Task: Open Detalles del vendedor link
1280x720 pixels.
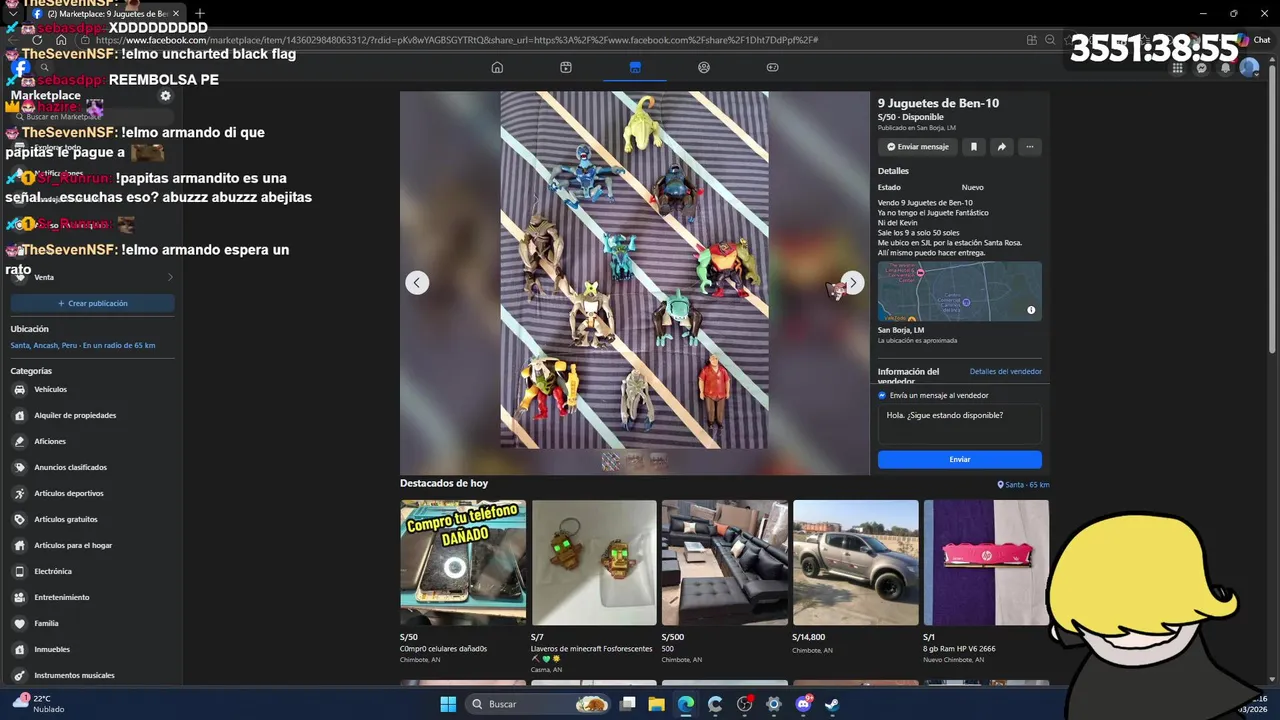Action: point(1005,371)
